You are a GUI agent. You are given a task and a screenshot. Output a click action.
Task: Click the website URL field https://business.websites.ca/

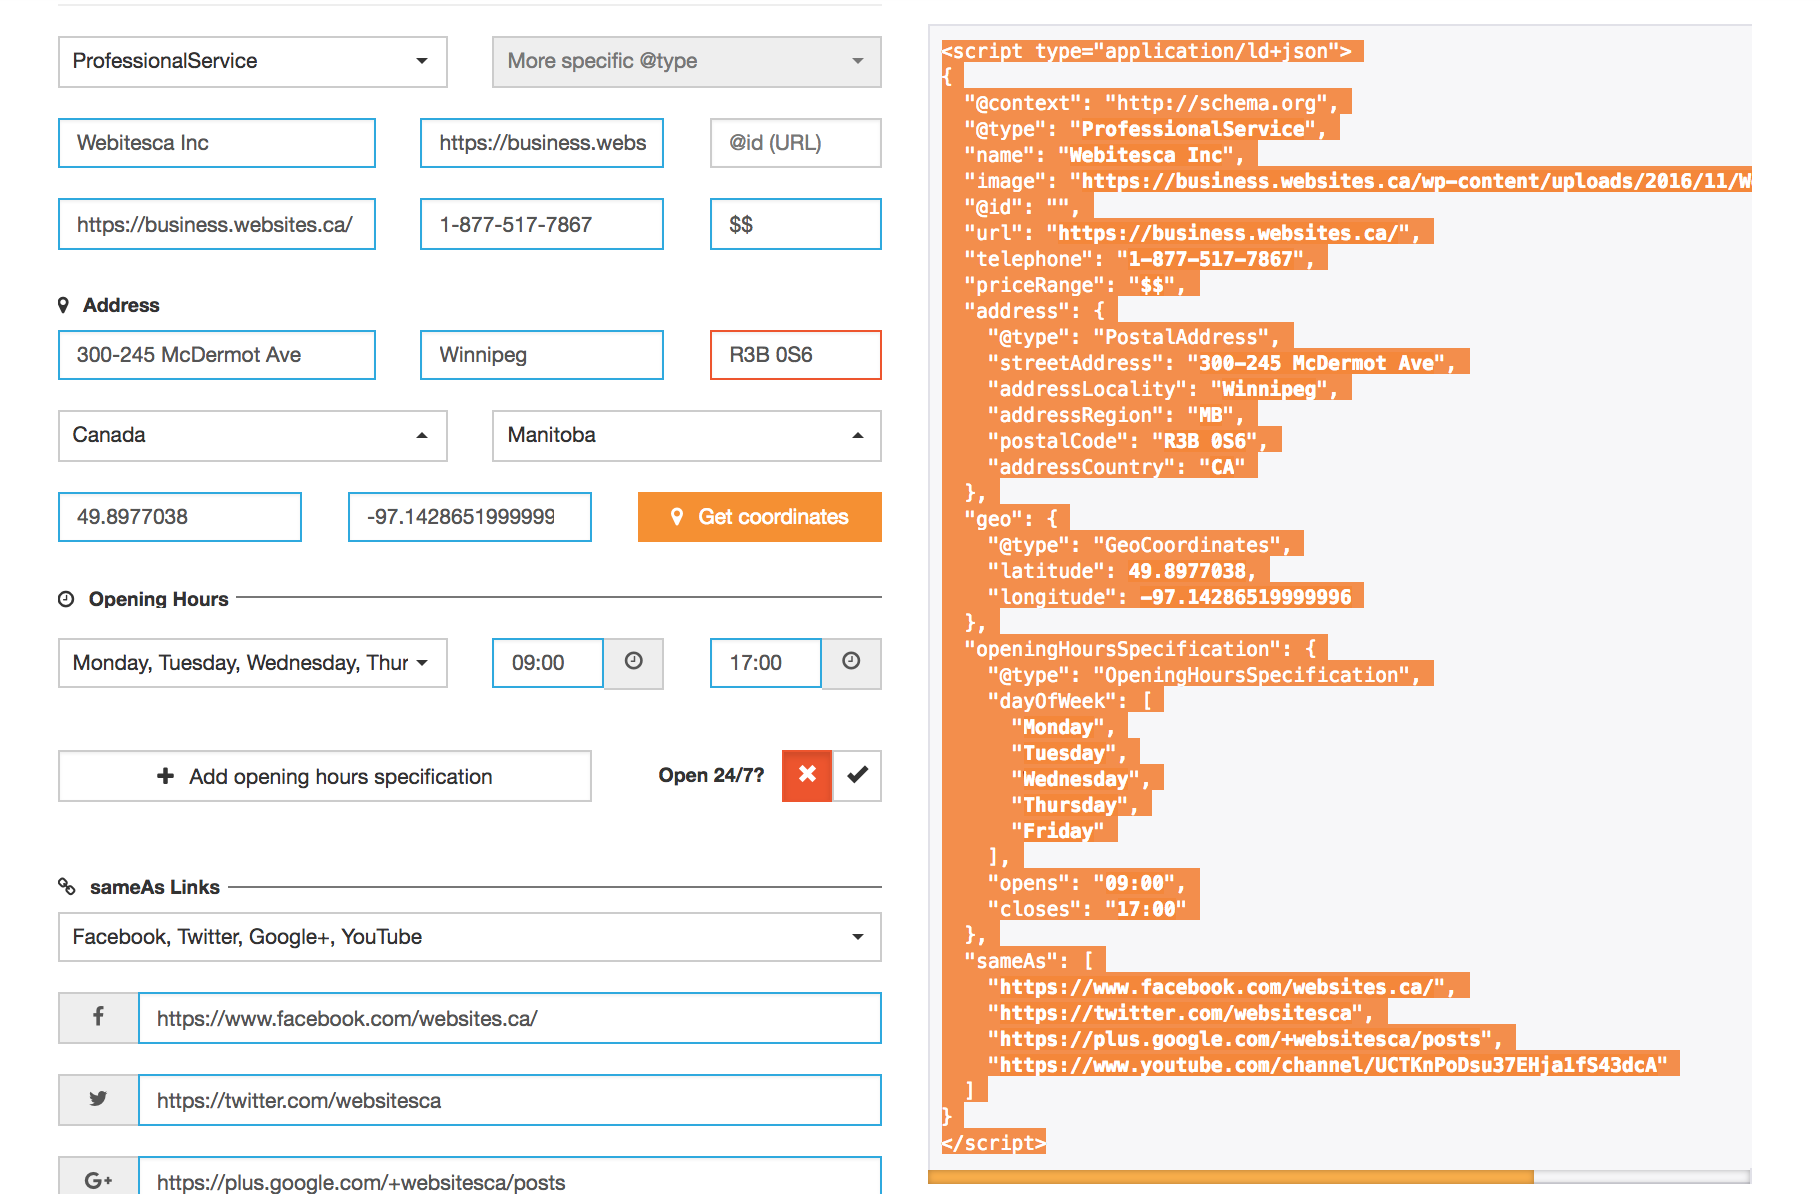[216, 224]
